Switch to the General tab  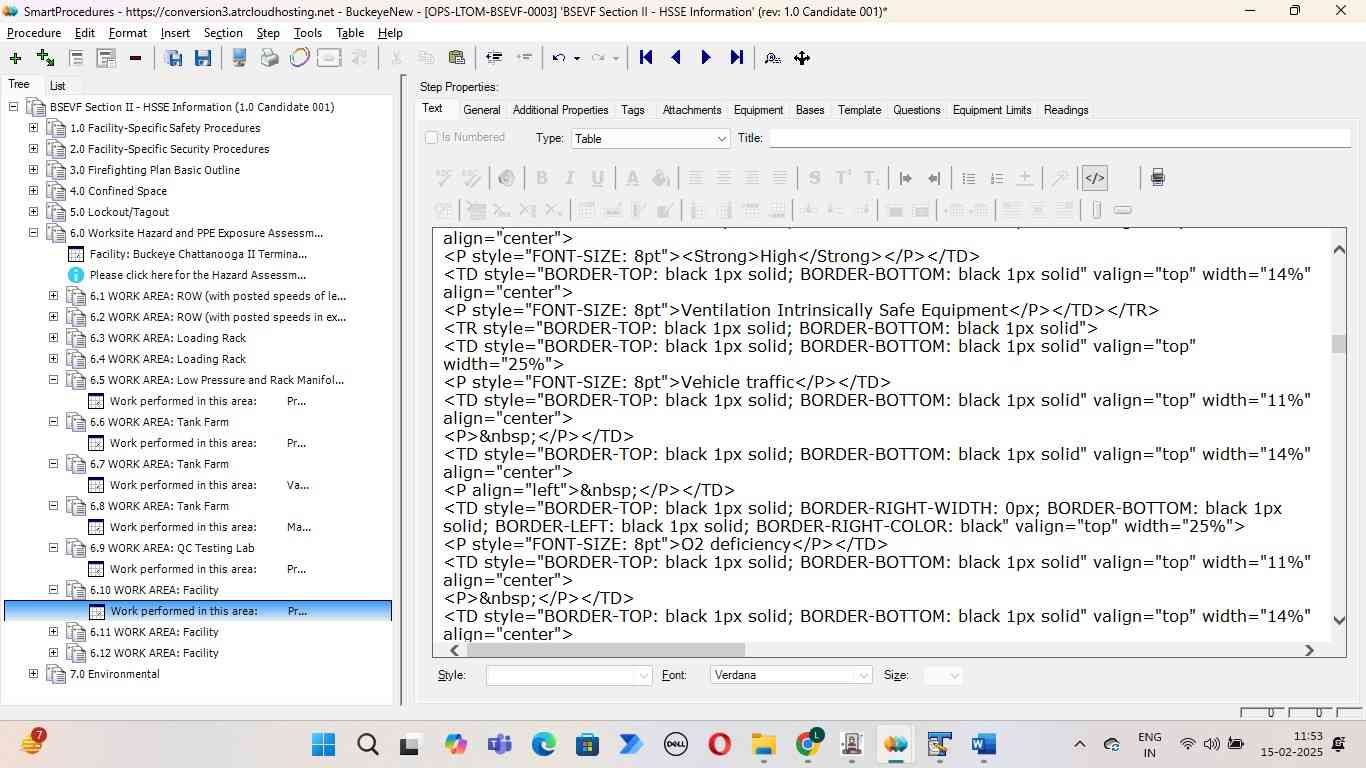pos(481,110)
